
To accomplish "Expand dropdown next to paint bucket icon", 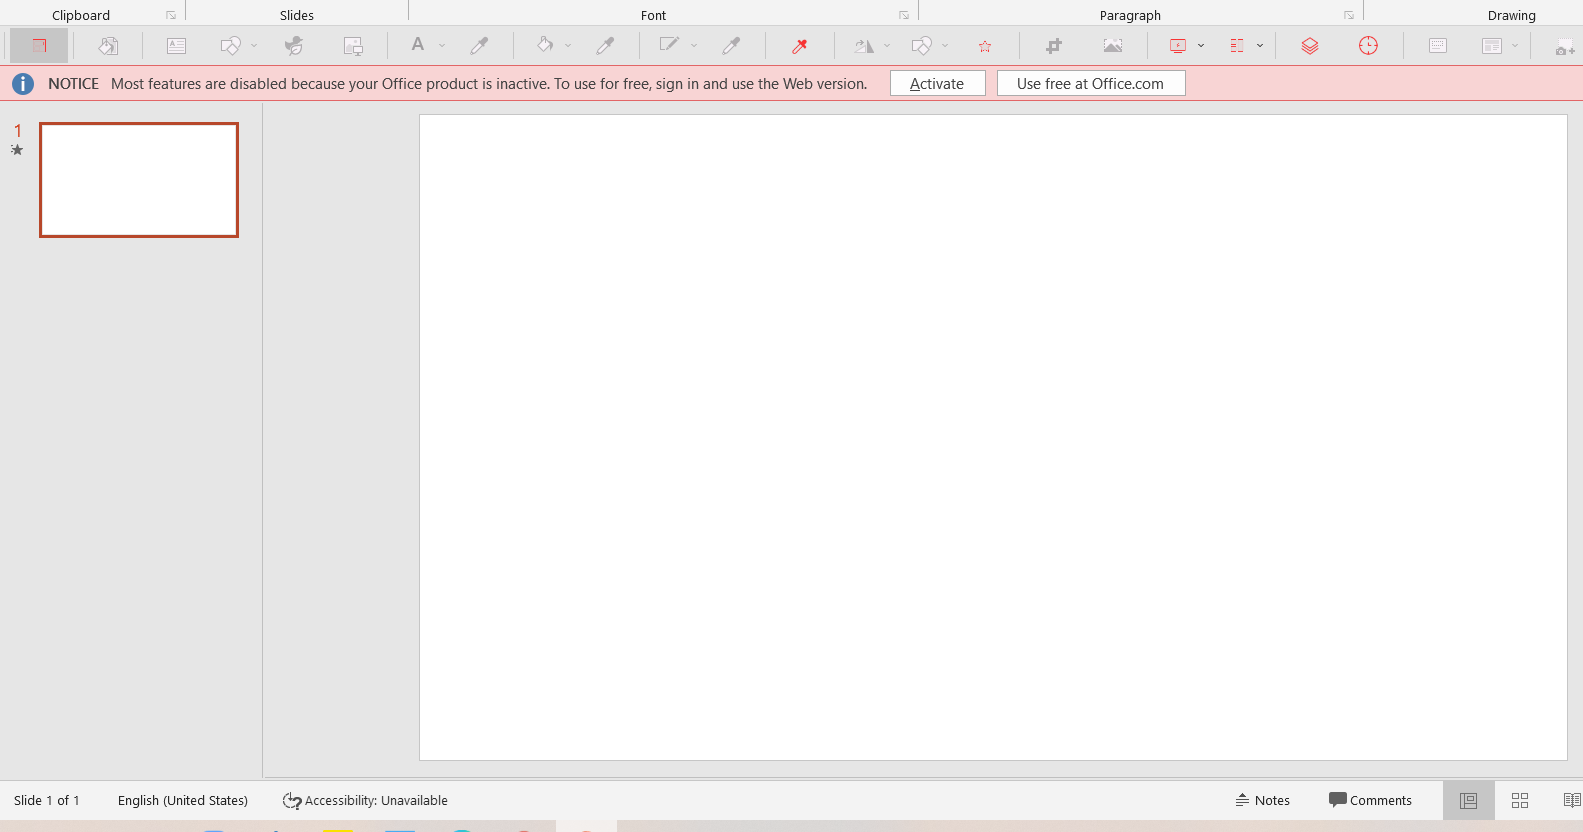I will [x=568, y=46].
